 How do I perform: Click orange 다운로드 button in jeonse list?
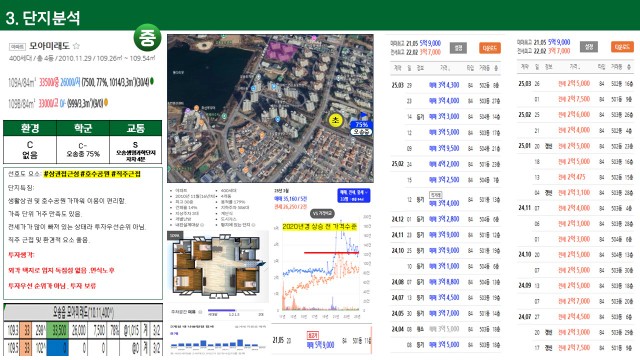pos(622,47)
